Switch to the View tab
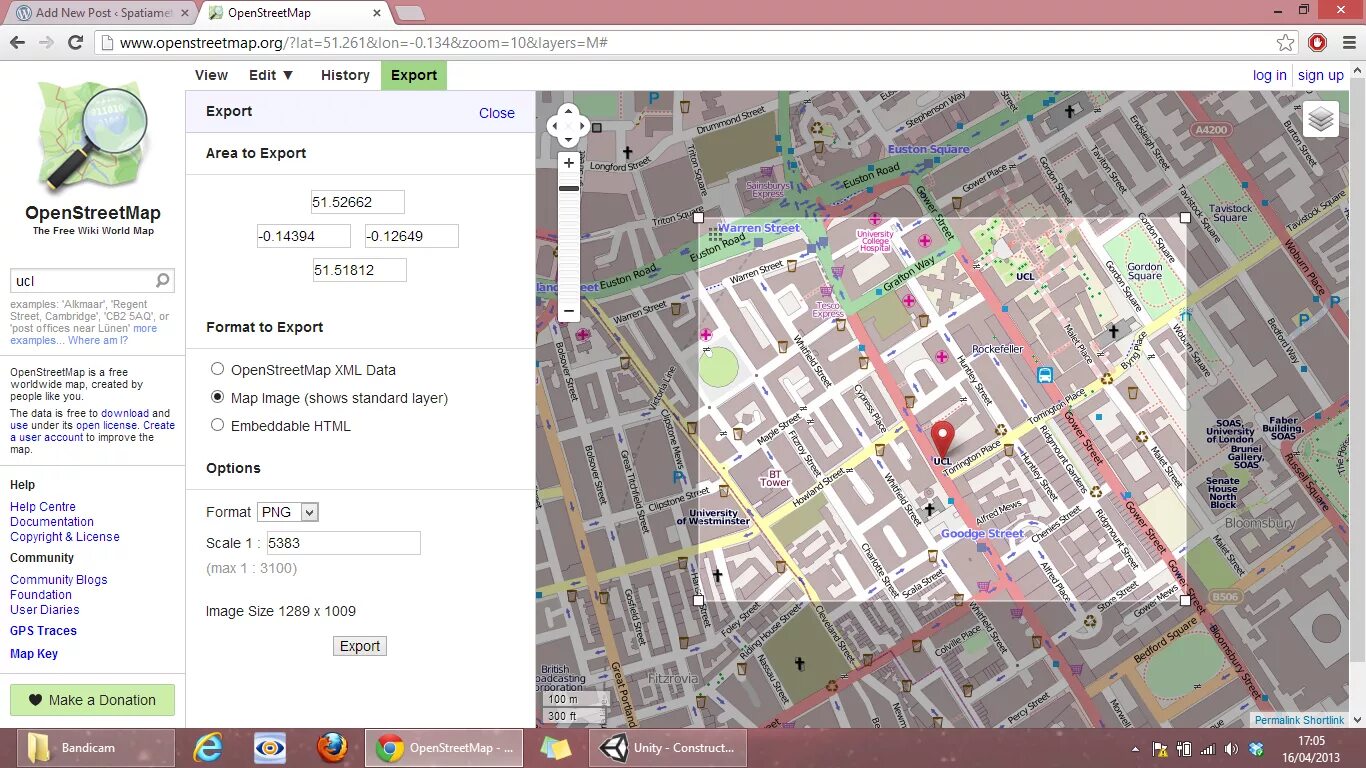 (x=211, y=75)
